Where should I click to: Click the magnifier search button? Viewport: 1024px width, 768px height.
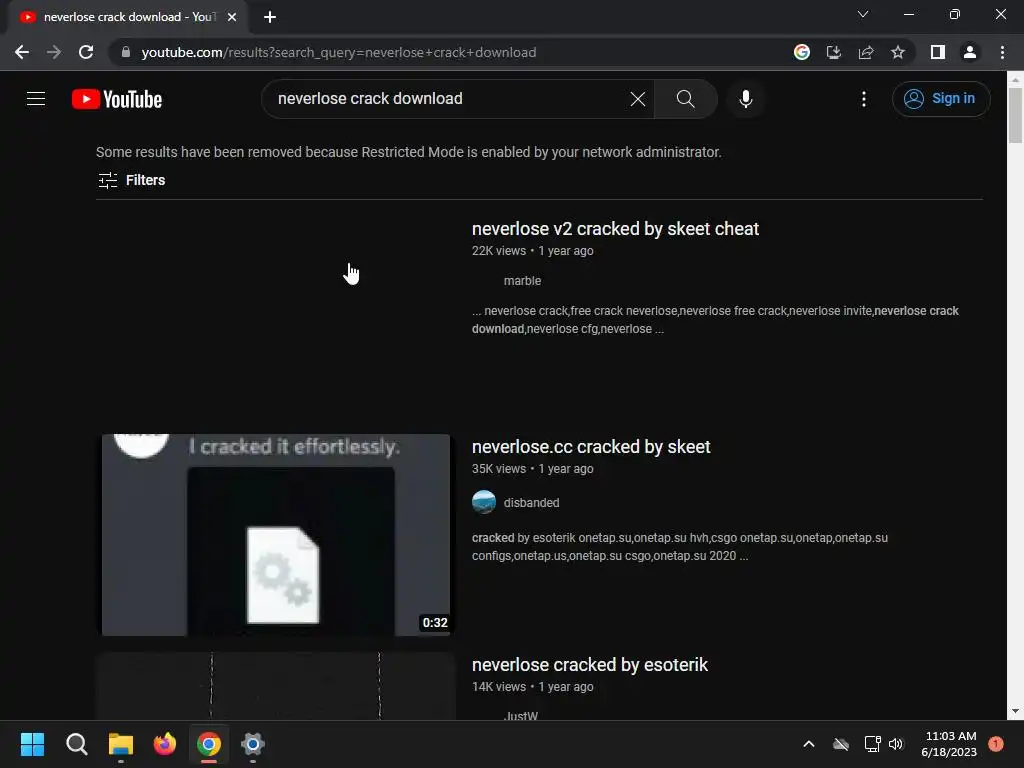(x=685, y=99)
